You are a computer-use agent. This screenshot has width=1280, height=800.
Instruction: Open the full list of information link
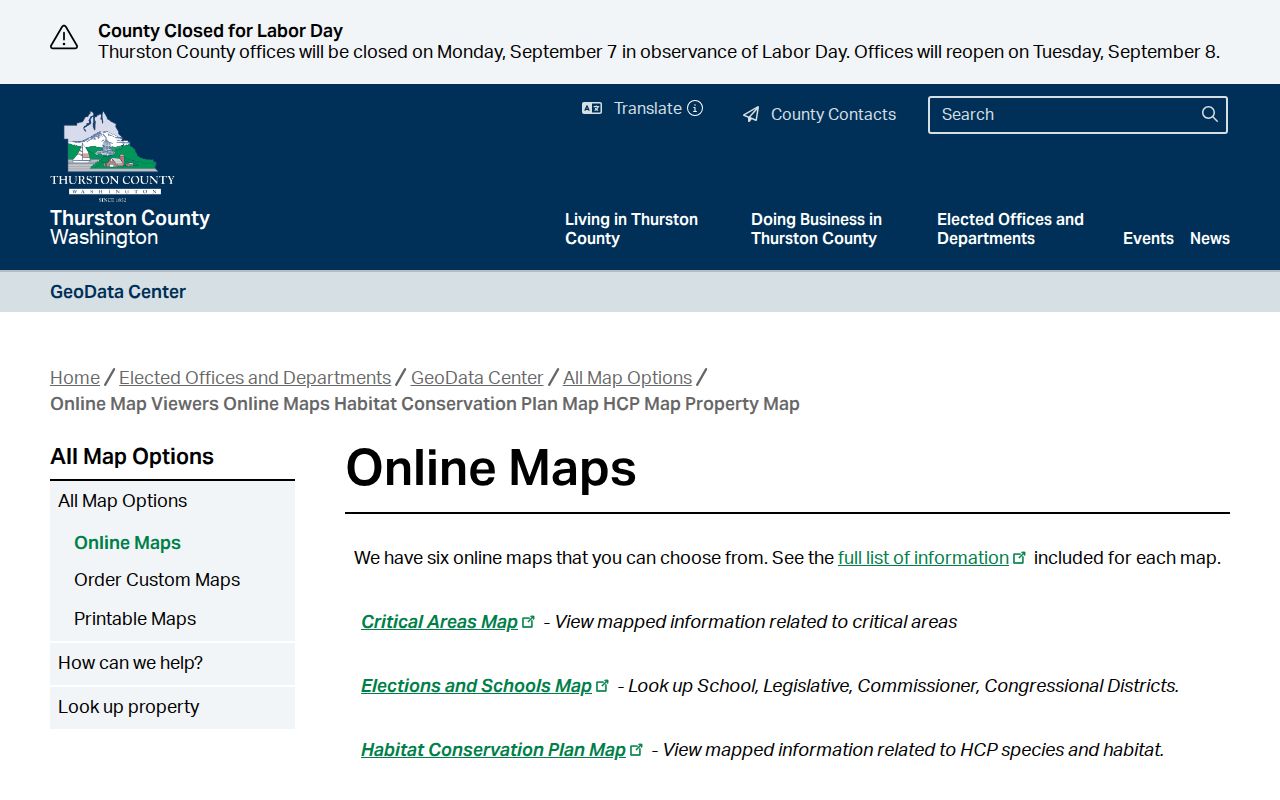tap(923, 558)
